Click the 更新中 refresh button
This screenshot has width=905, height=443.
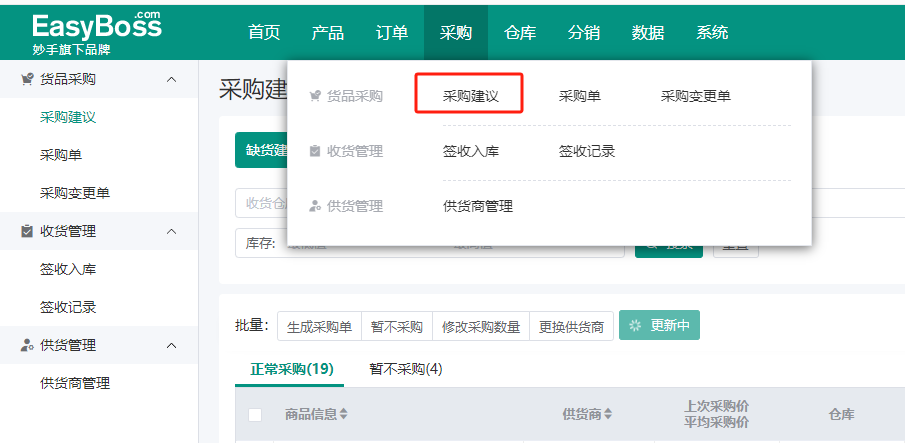click(659, 325)
